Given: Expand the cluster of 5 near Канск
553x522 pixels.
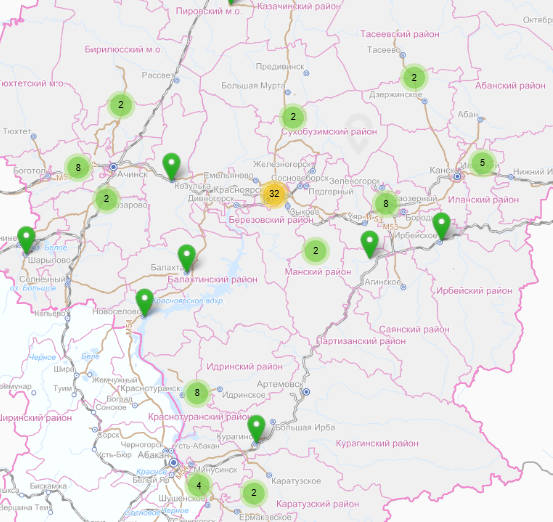Looking at the screenshot, I should coord(482,163).
